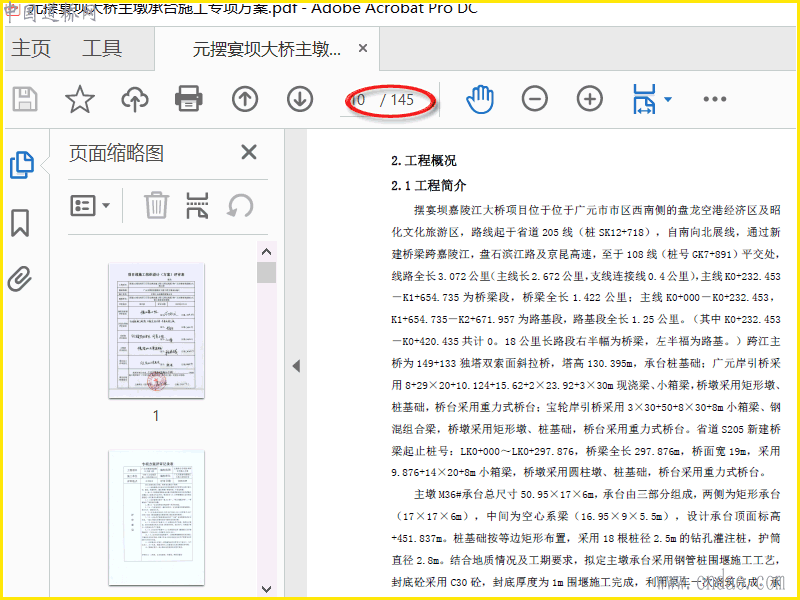This screenshot has width=800, height=600.
Task: Zoom out with the minus icon
Action: point(535,99)
